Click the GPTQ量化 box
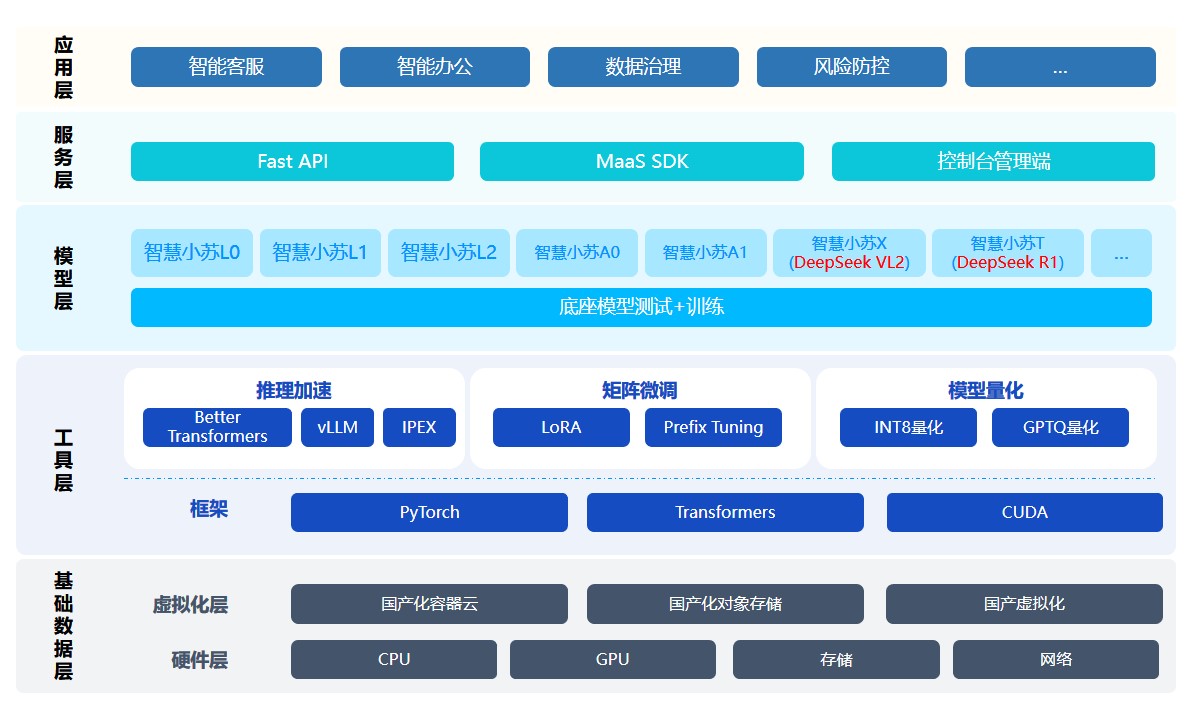The height and width of the screenshot is (707, 1196). pyautogui.click(x=1060, y=427)
